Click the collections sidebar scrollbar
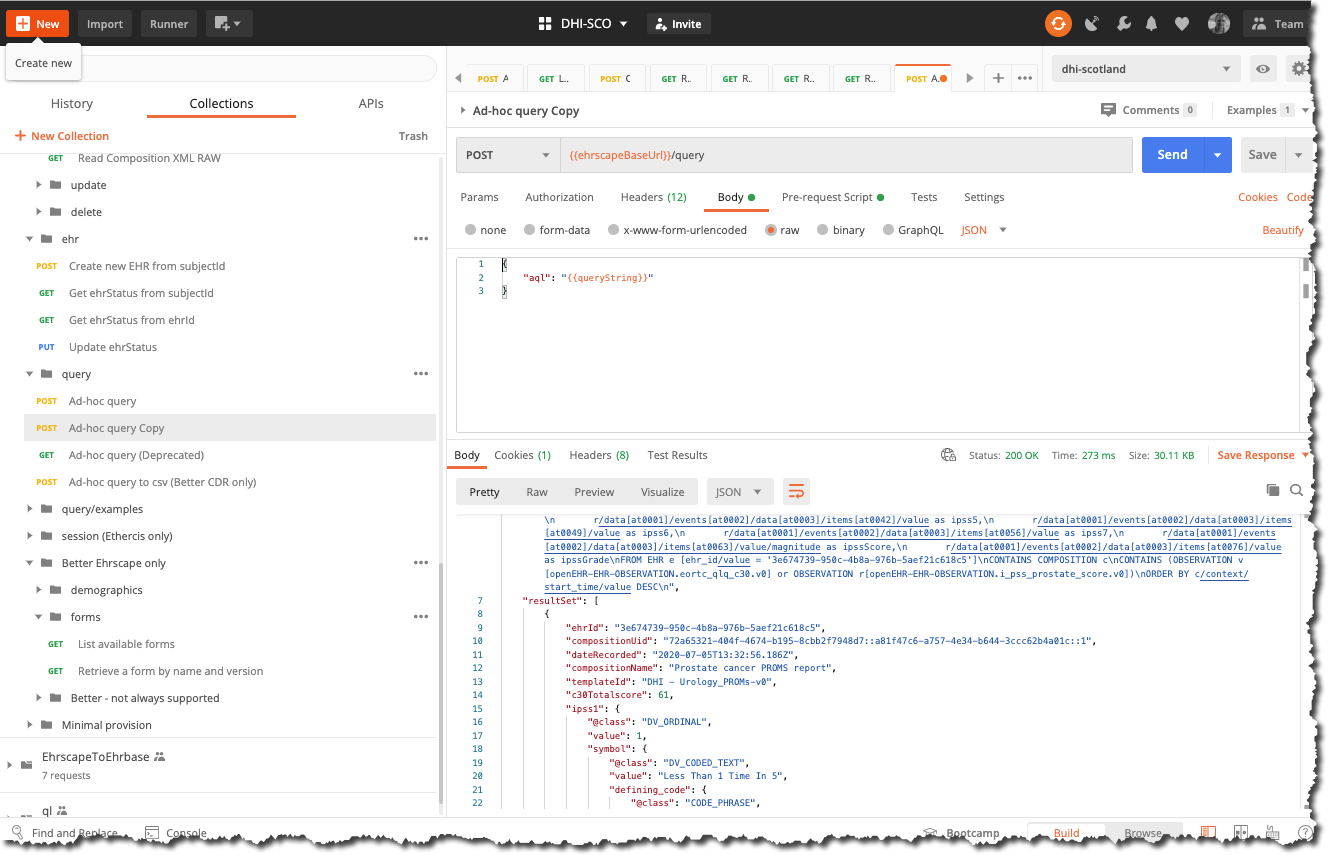Screen dimensions: 1328x855 tap(440, 682)
